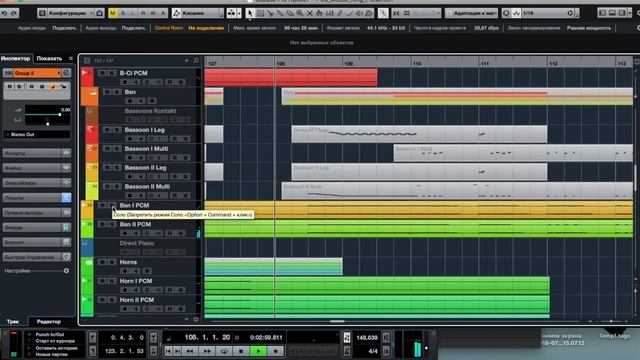Open the 1/16 quantize preset dropdown
Viewport: 640px width, 360px height.
(543, 13)
